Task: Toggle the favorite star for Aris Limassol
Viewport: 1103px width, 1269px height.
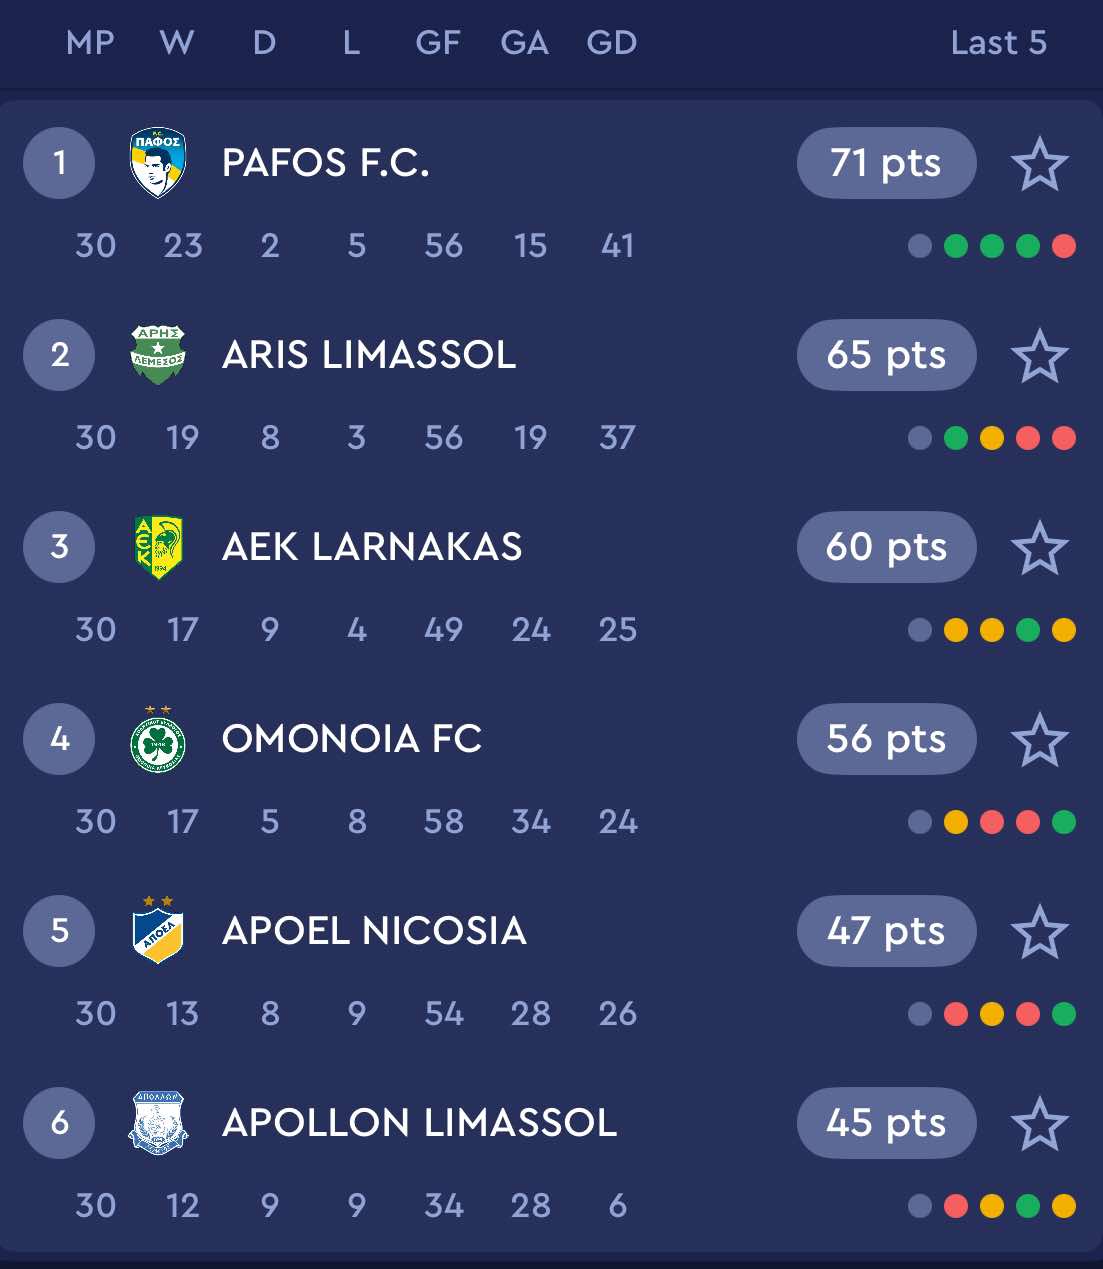Action: click(x=1040, y=356)
